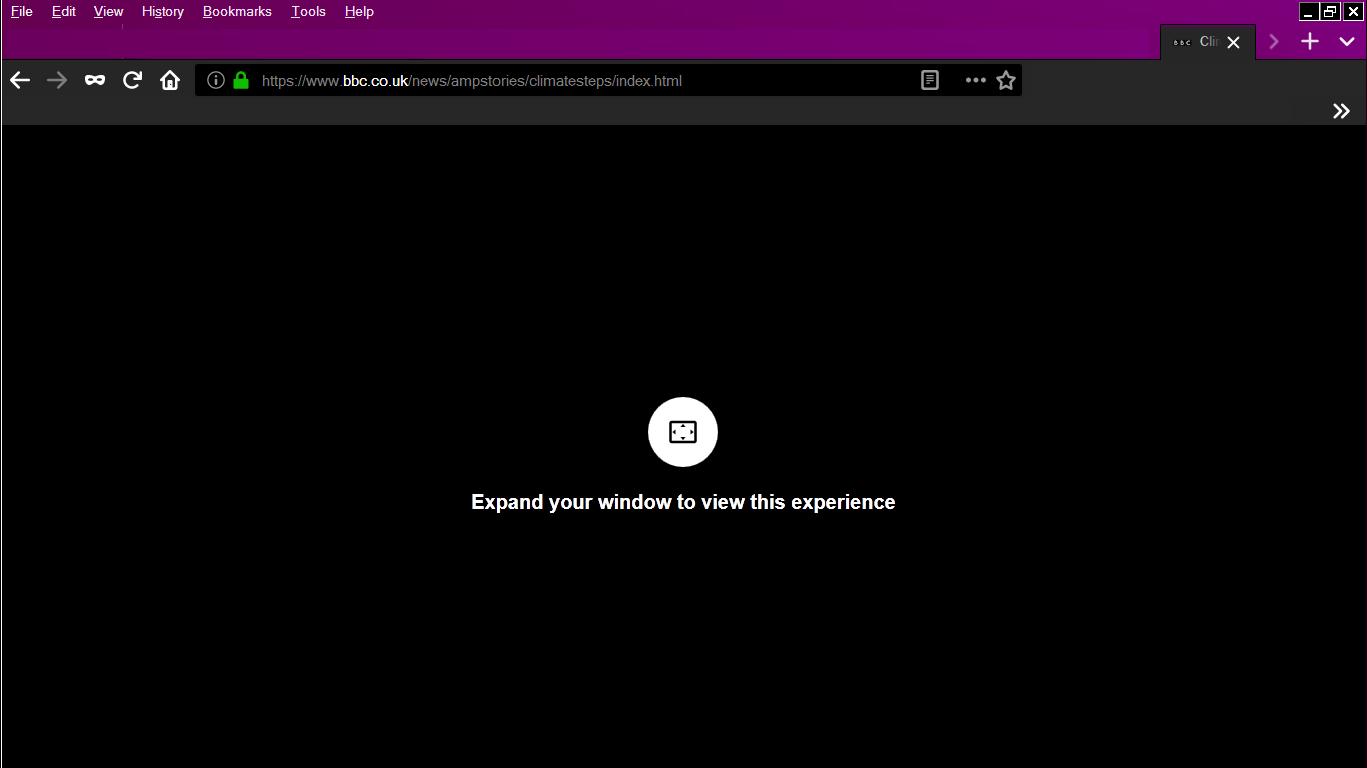Minimize the browser window
The height and width of the screenshot is (768, 1367).
1308,12
